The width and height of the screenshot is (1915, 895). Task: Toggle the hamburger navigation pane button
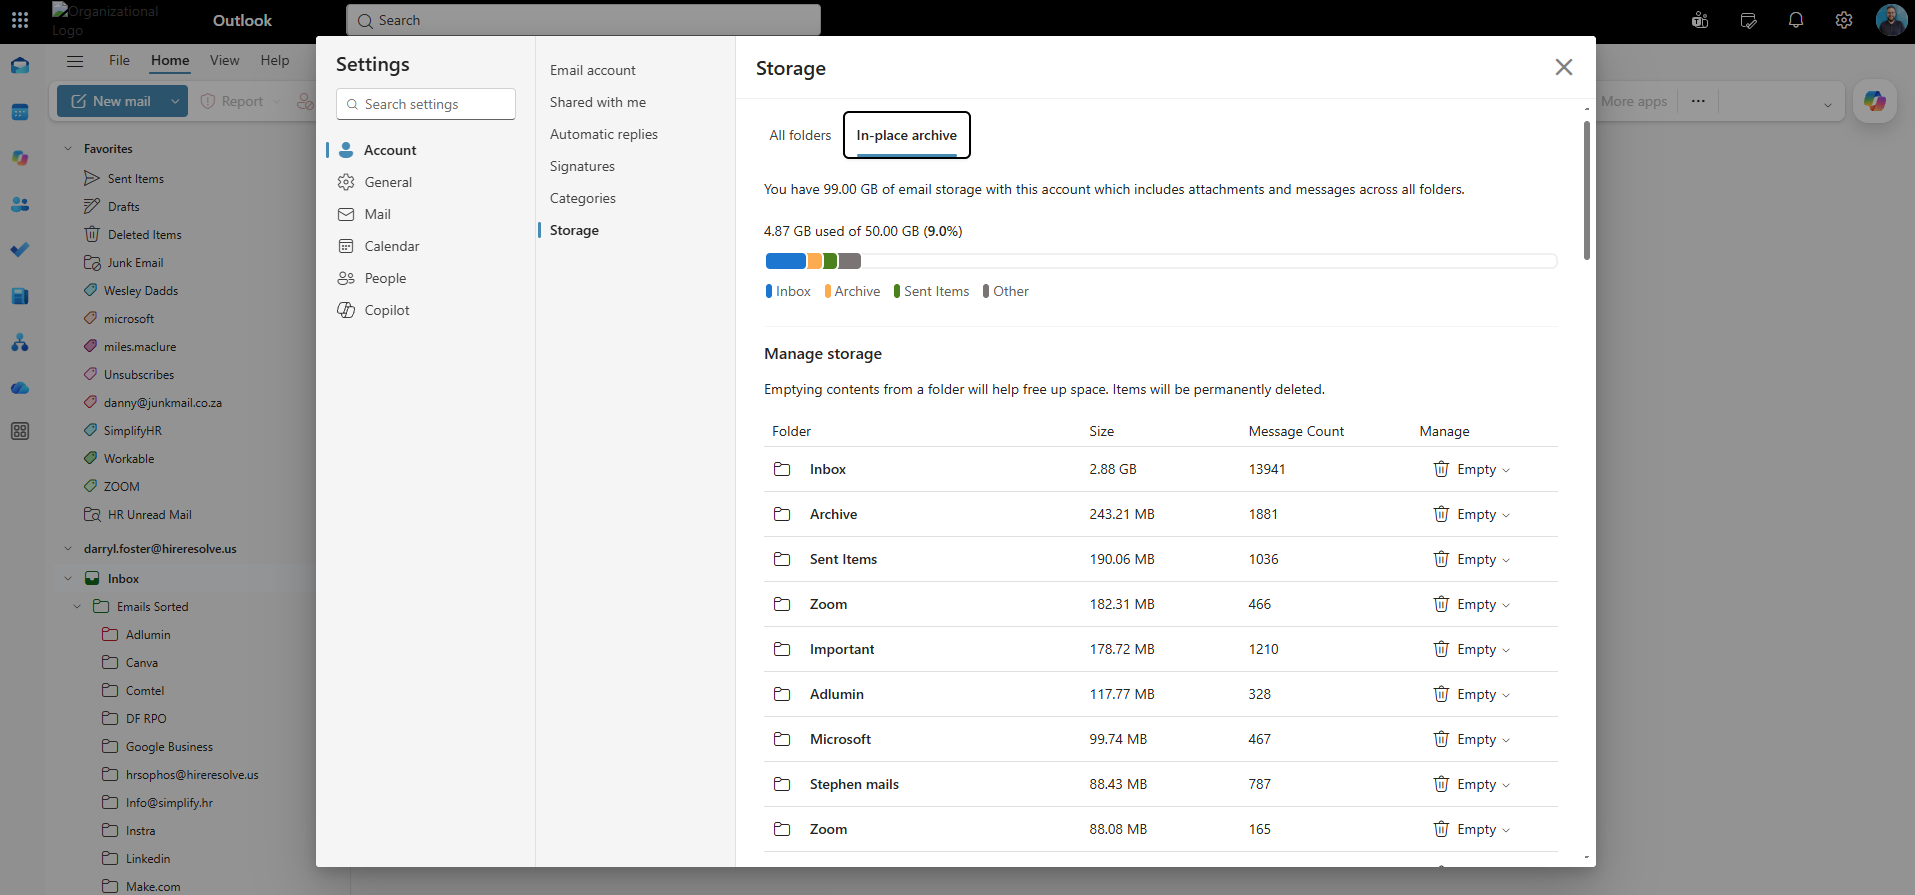75,61
